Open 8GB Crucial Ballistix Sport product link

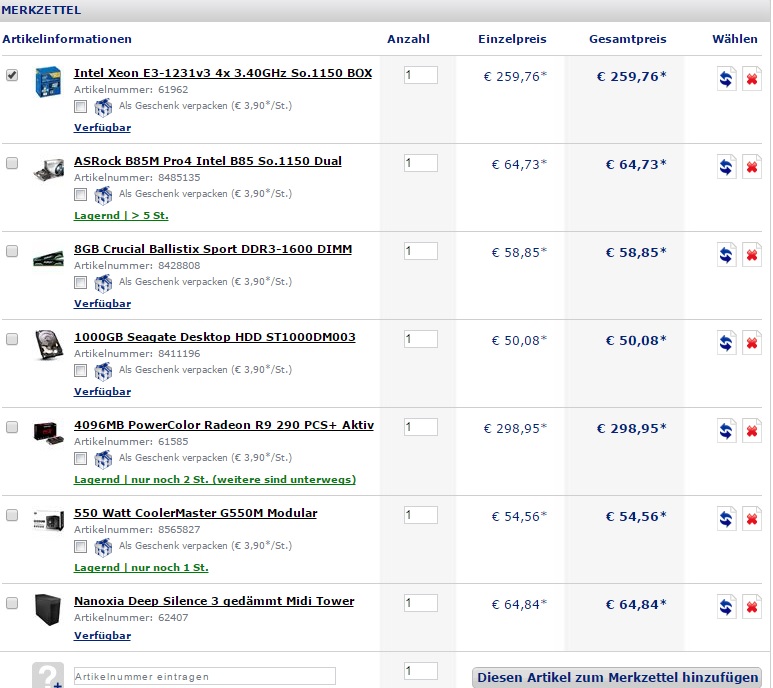click(213, 249)
